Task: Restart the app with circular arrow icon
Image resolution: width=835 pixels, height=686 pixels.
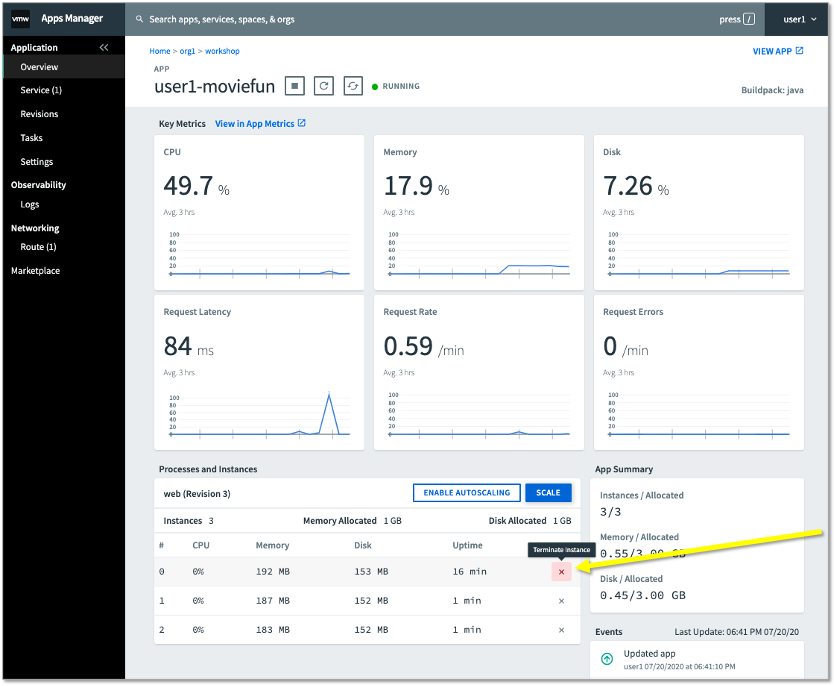Action: [x=324, y=86]
